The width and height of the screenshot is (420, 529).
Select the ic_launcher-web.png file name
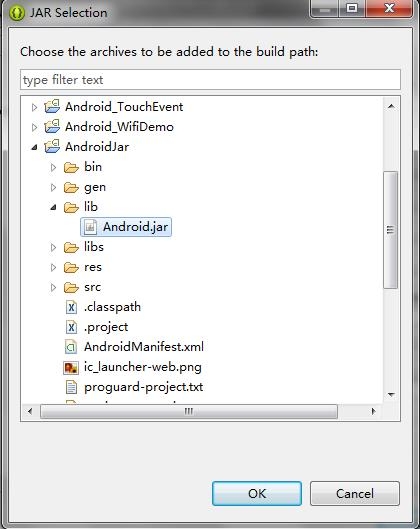tap(143, 367)
